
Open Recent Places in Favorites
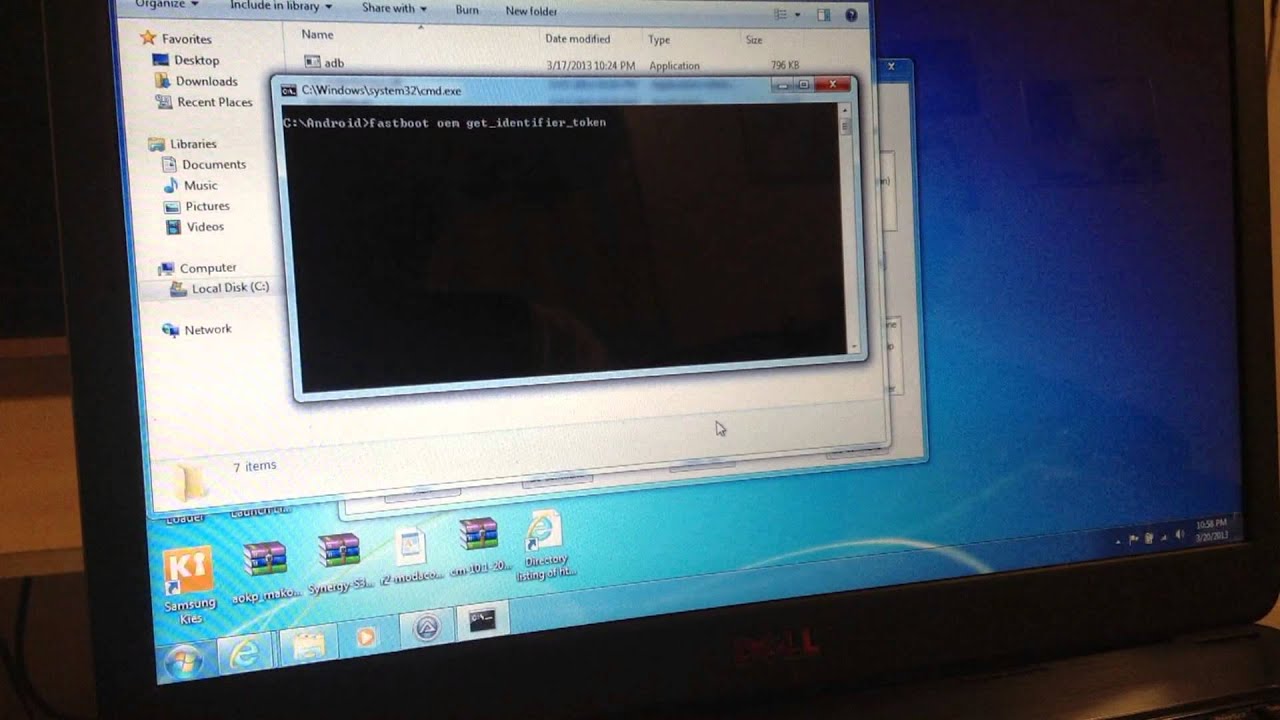point(204,102)
